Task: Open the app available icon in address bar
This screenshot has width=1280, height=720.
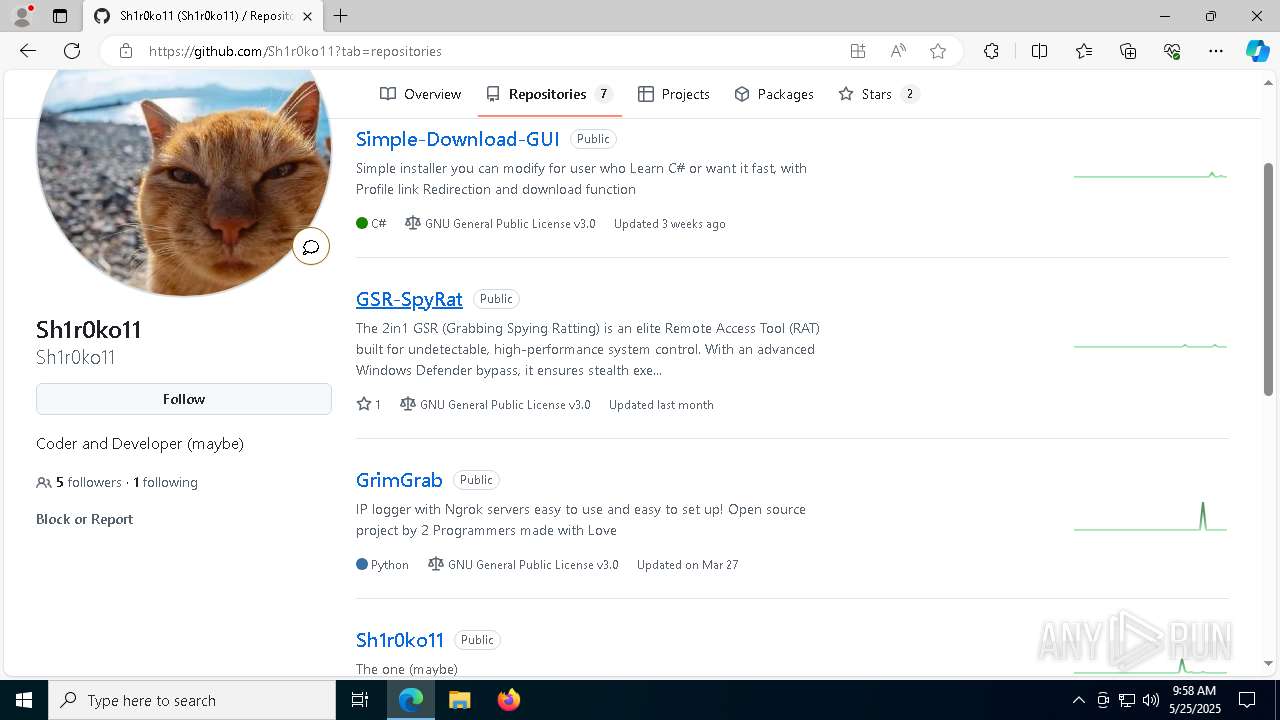Action: (858, 51)
